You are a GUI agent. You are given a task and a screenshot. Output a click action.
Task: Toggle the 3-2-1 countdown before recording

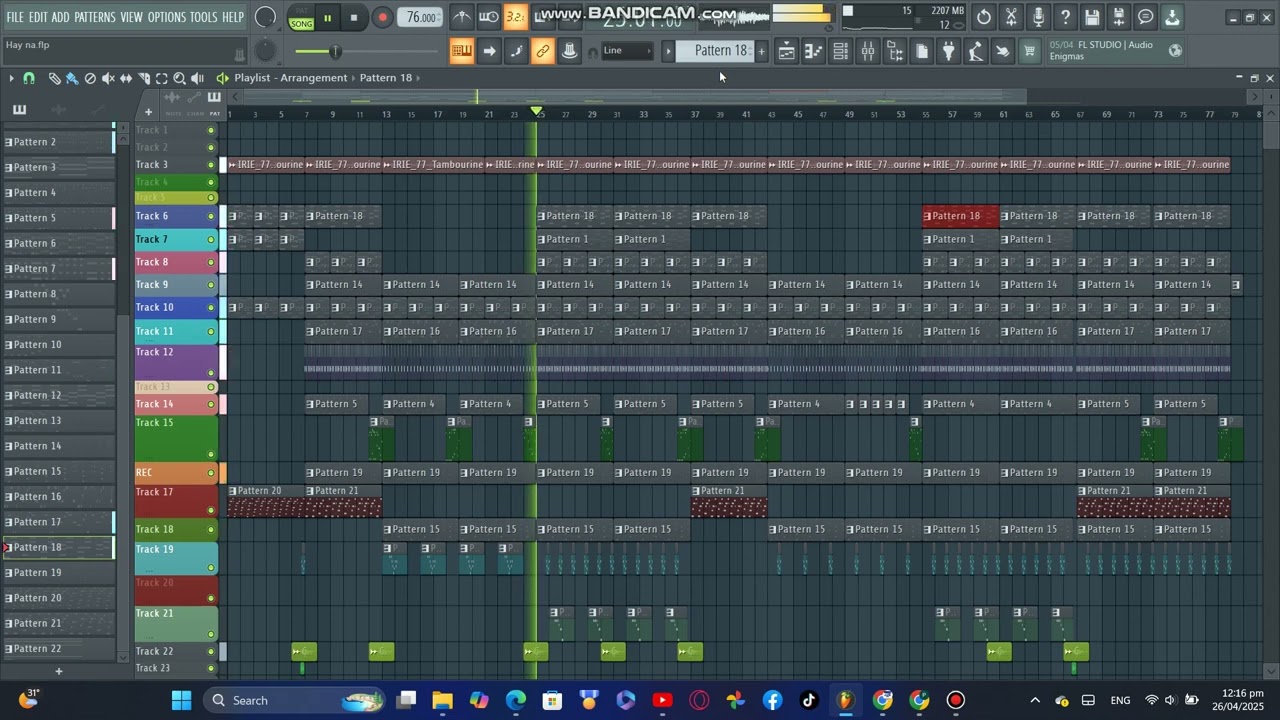point(515,17)
